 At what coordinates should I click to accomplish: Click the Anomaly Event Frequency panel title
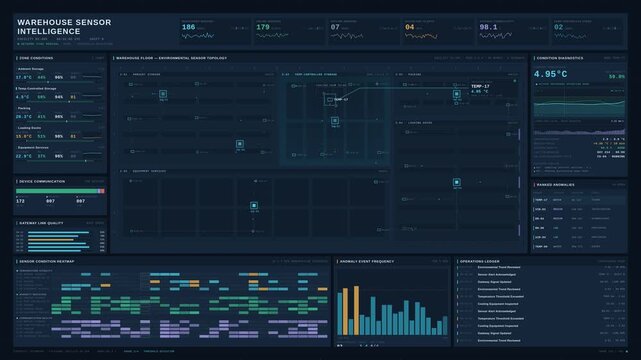[x=367, y=261]
